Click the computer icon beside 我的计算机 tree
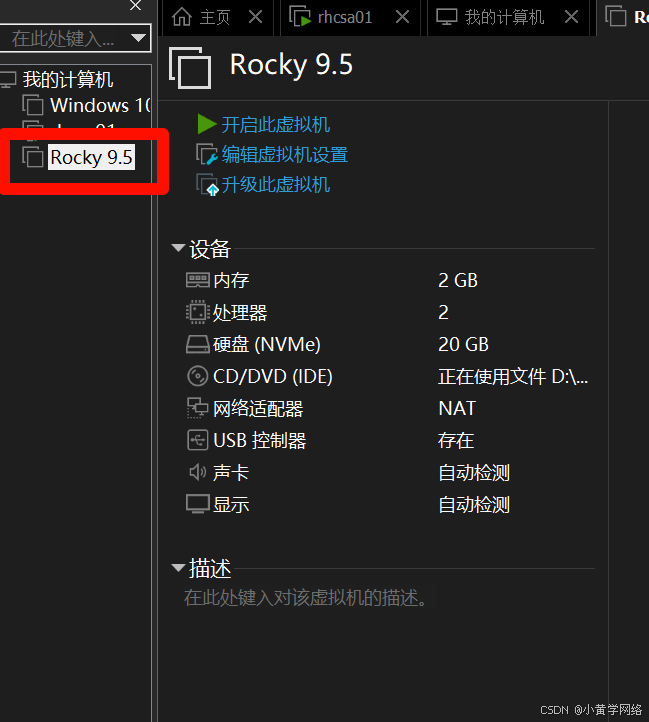 coord(8,79)
